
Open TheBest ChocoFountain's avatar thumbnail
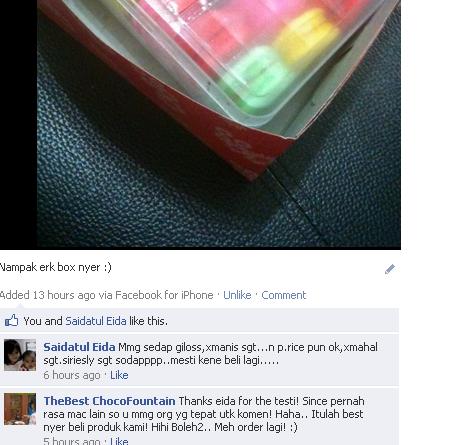[x=20, y=409]
